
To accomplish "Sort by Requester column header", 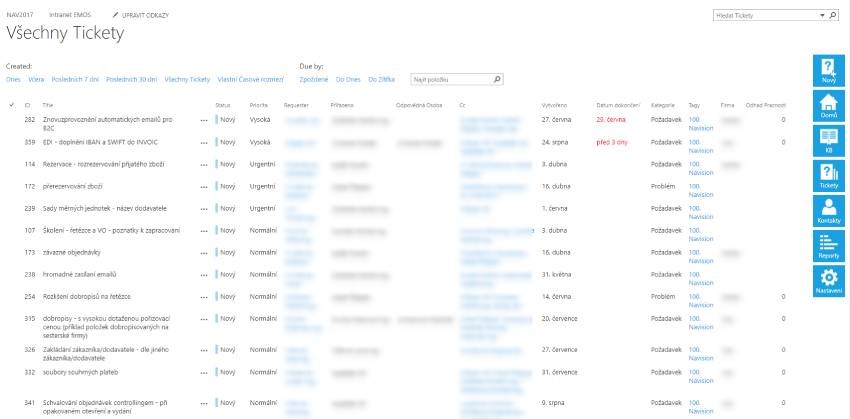I will tap(296, 105).
